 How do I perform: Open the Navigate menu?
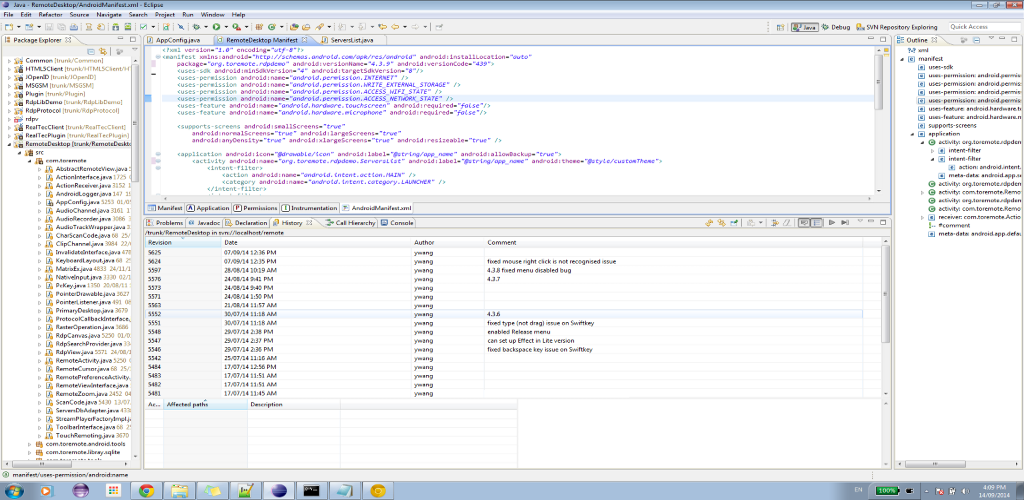[108, 14]
